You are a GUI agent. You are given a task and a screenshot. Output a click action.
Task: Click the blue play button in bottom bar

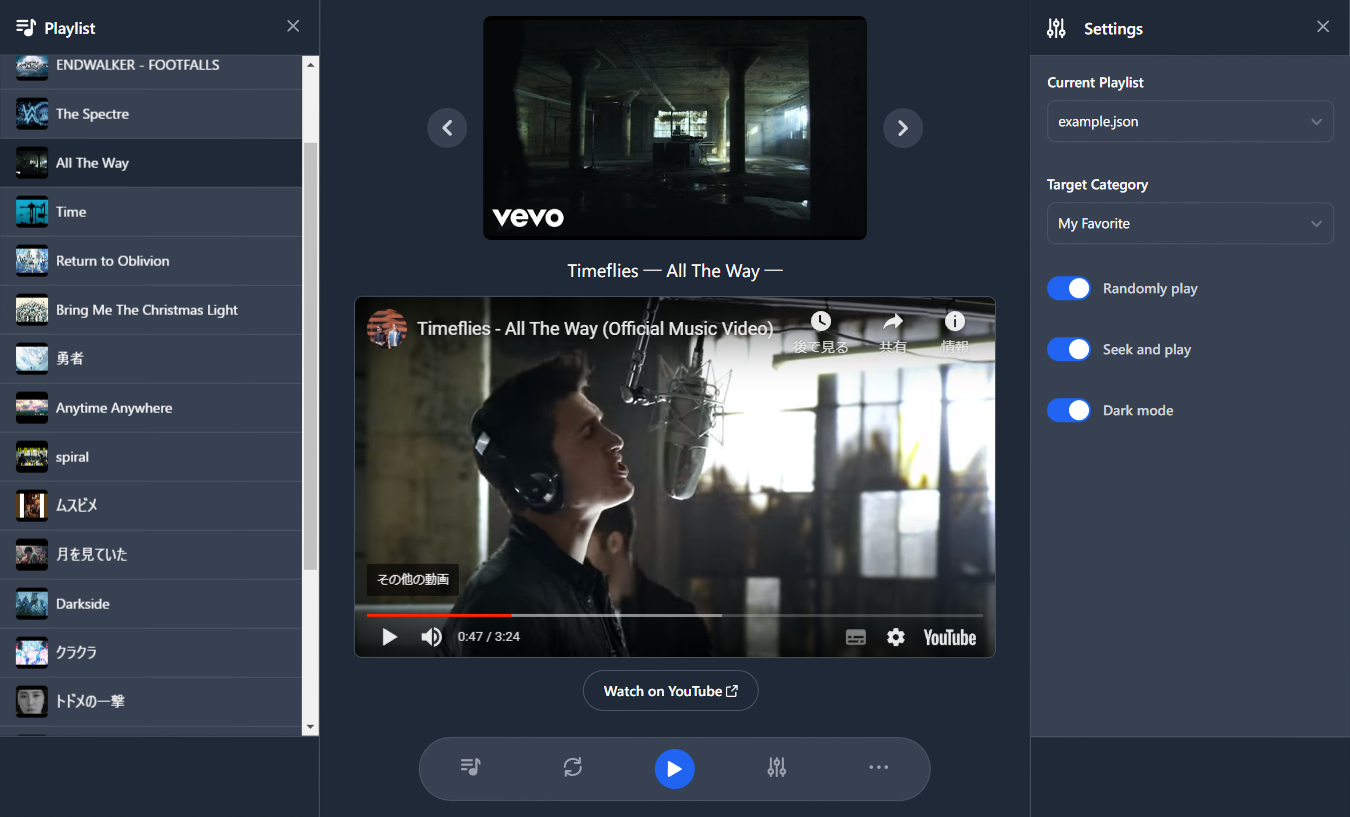pyautogui.click(x=675, y=769)
